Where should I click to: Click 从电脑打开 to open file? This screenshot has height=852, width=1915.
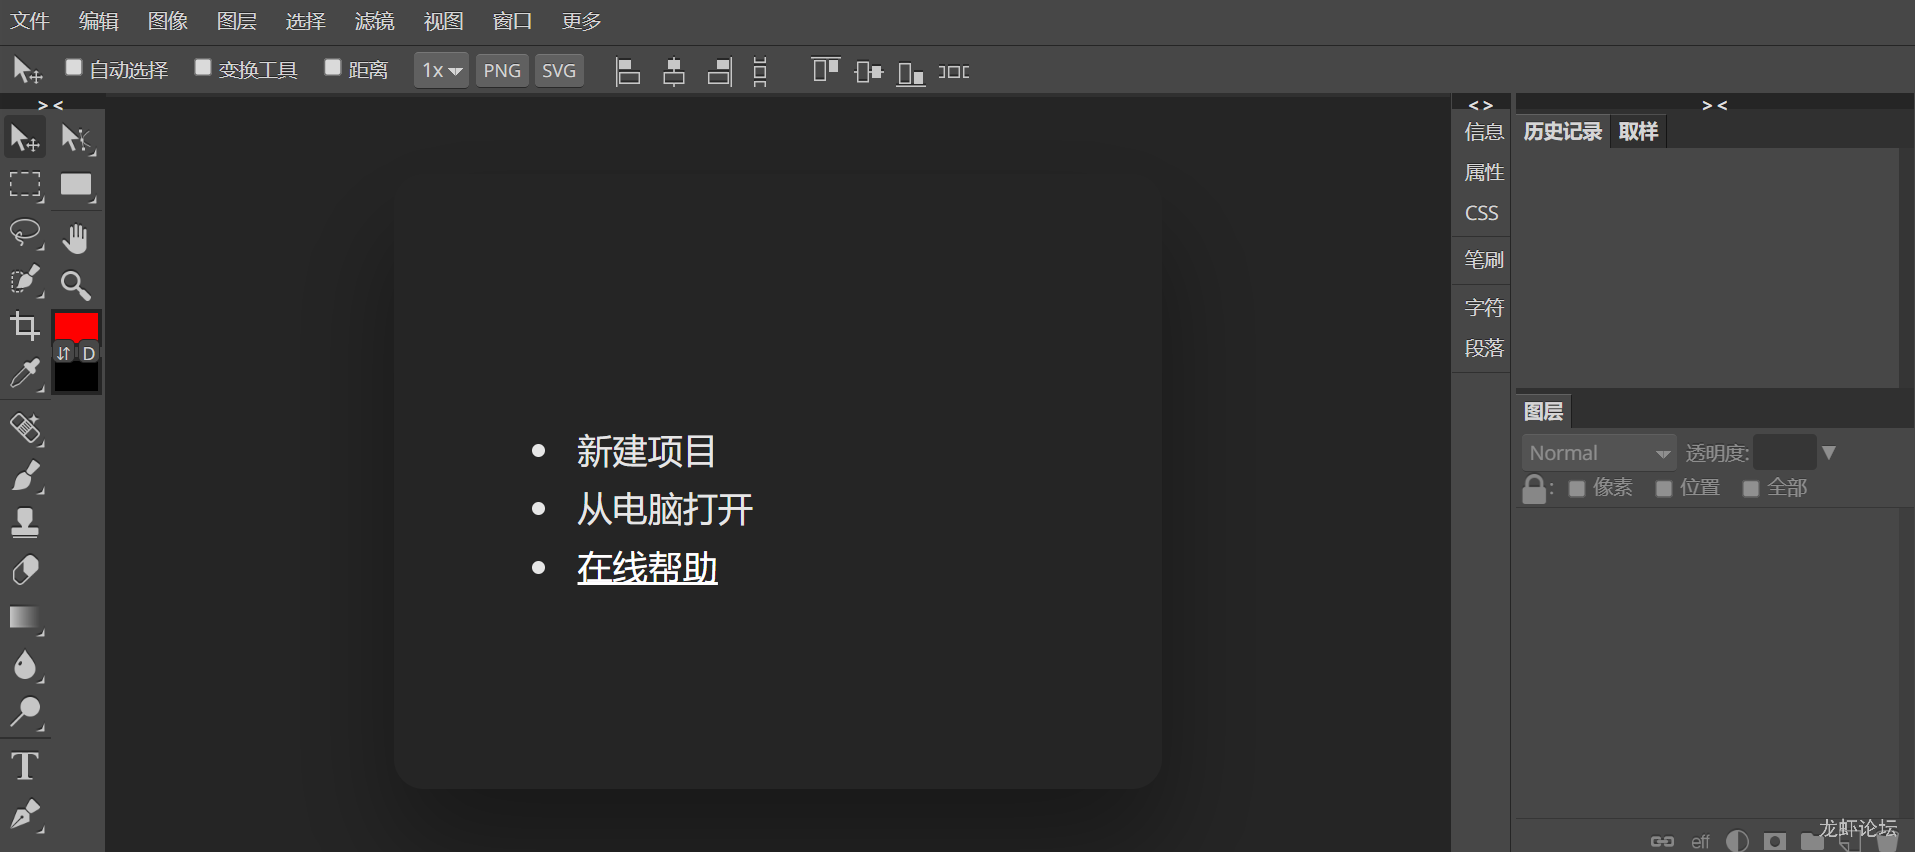[x=664, y=509]
